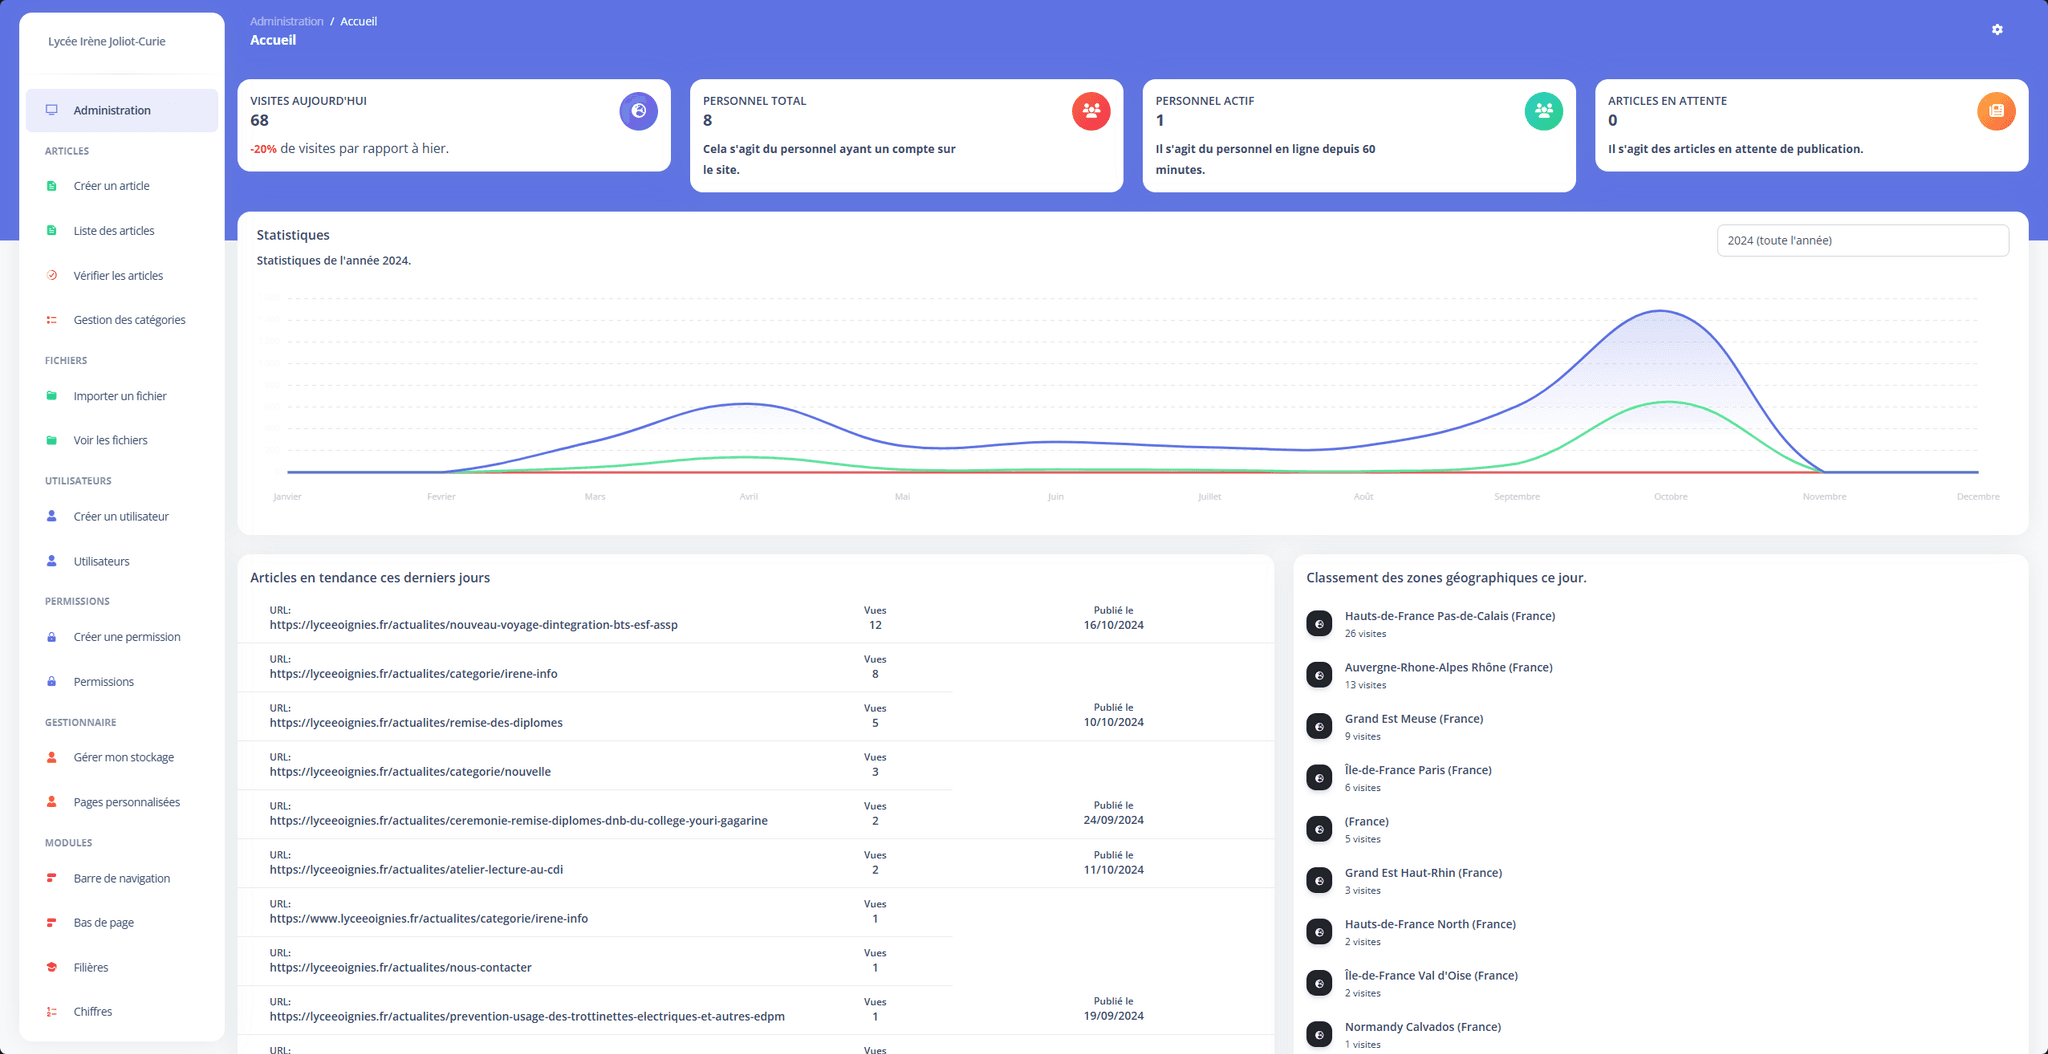Click the orange user icon beside Pages personnalisées
Screen dimensions: 2048x1054
(x=52, y=802)
